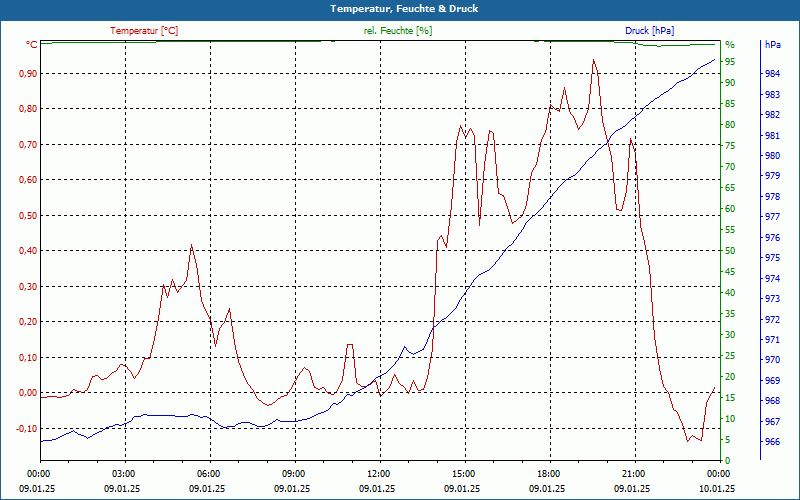Click '980' on the blue pressure axis
Image resolution: width=800 pixels, height=500 pixels.
(x=772, y=156)
